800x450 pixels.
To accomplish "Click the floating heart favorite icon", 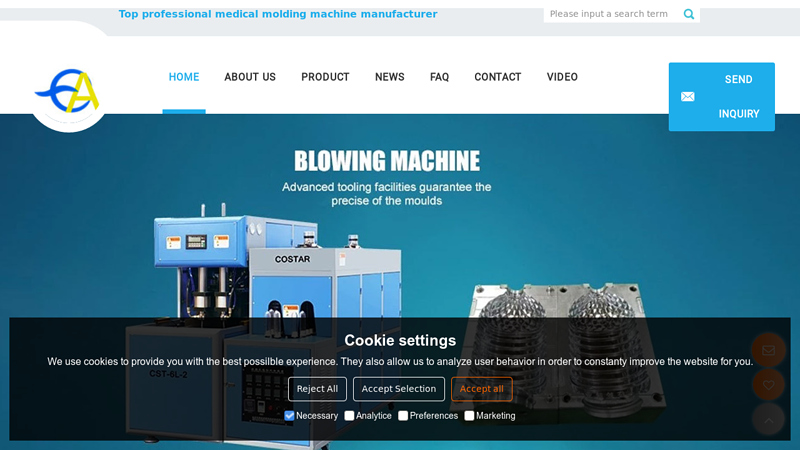I will [768, 385].
